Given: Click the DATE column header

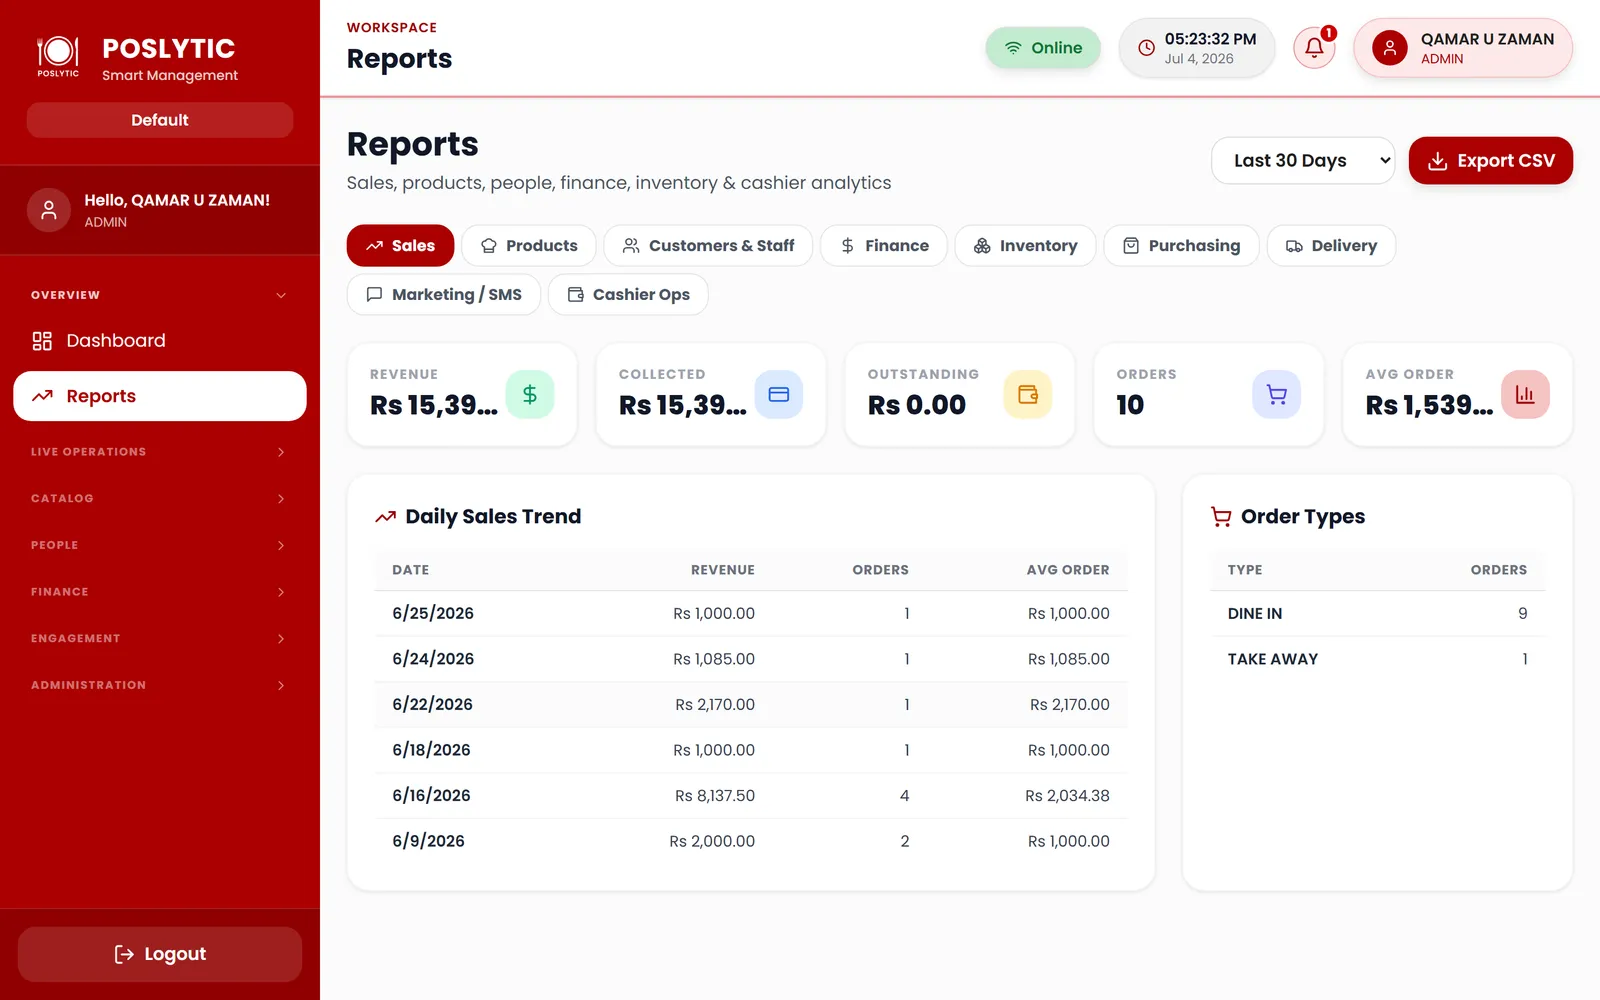Looking at the screenshot, I should 411,570.
